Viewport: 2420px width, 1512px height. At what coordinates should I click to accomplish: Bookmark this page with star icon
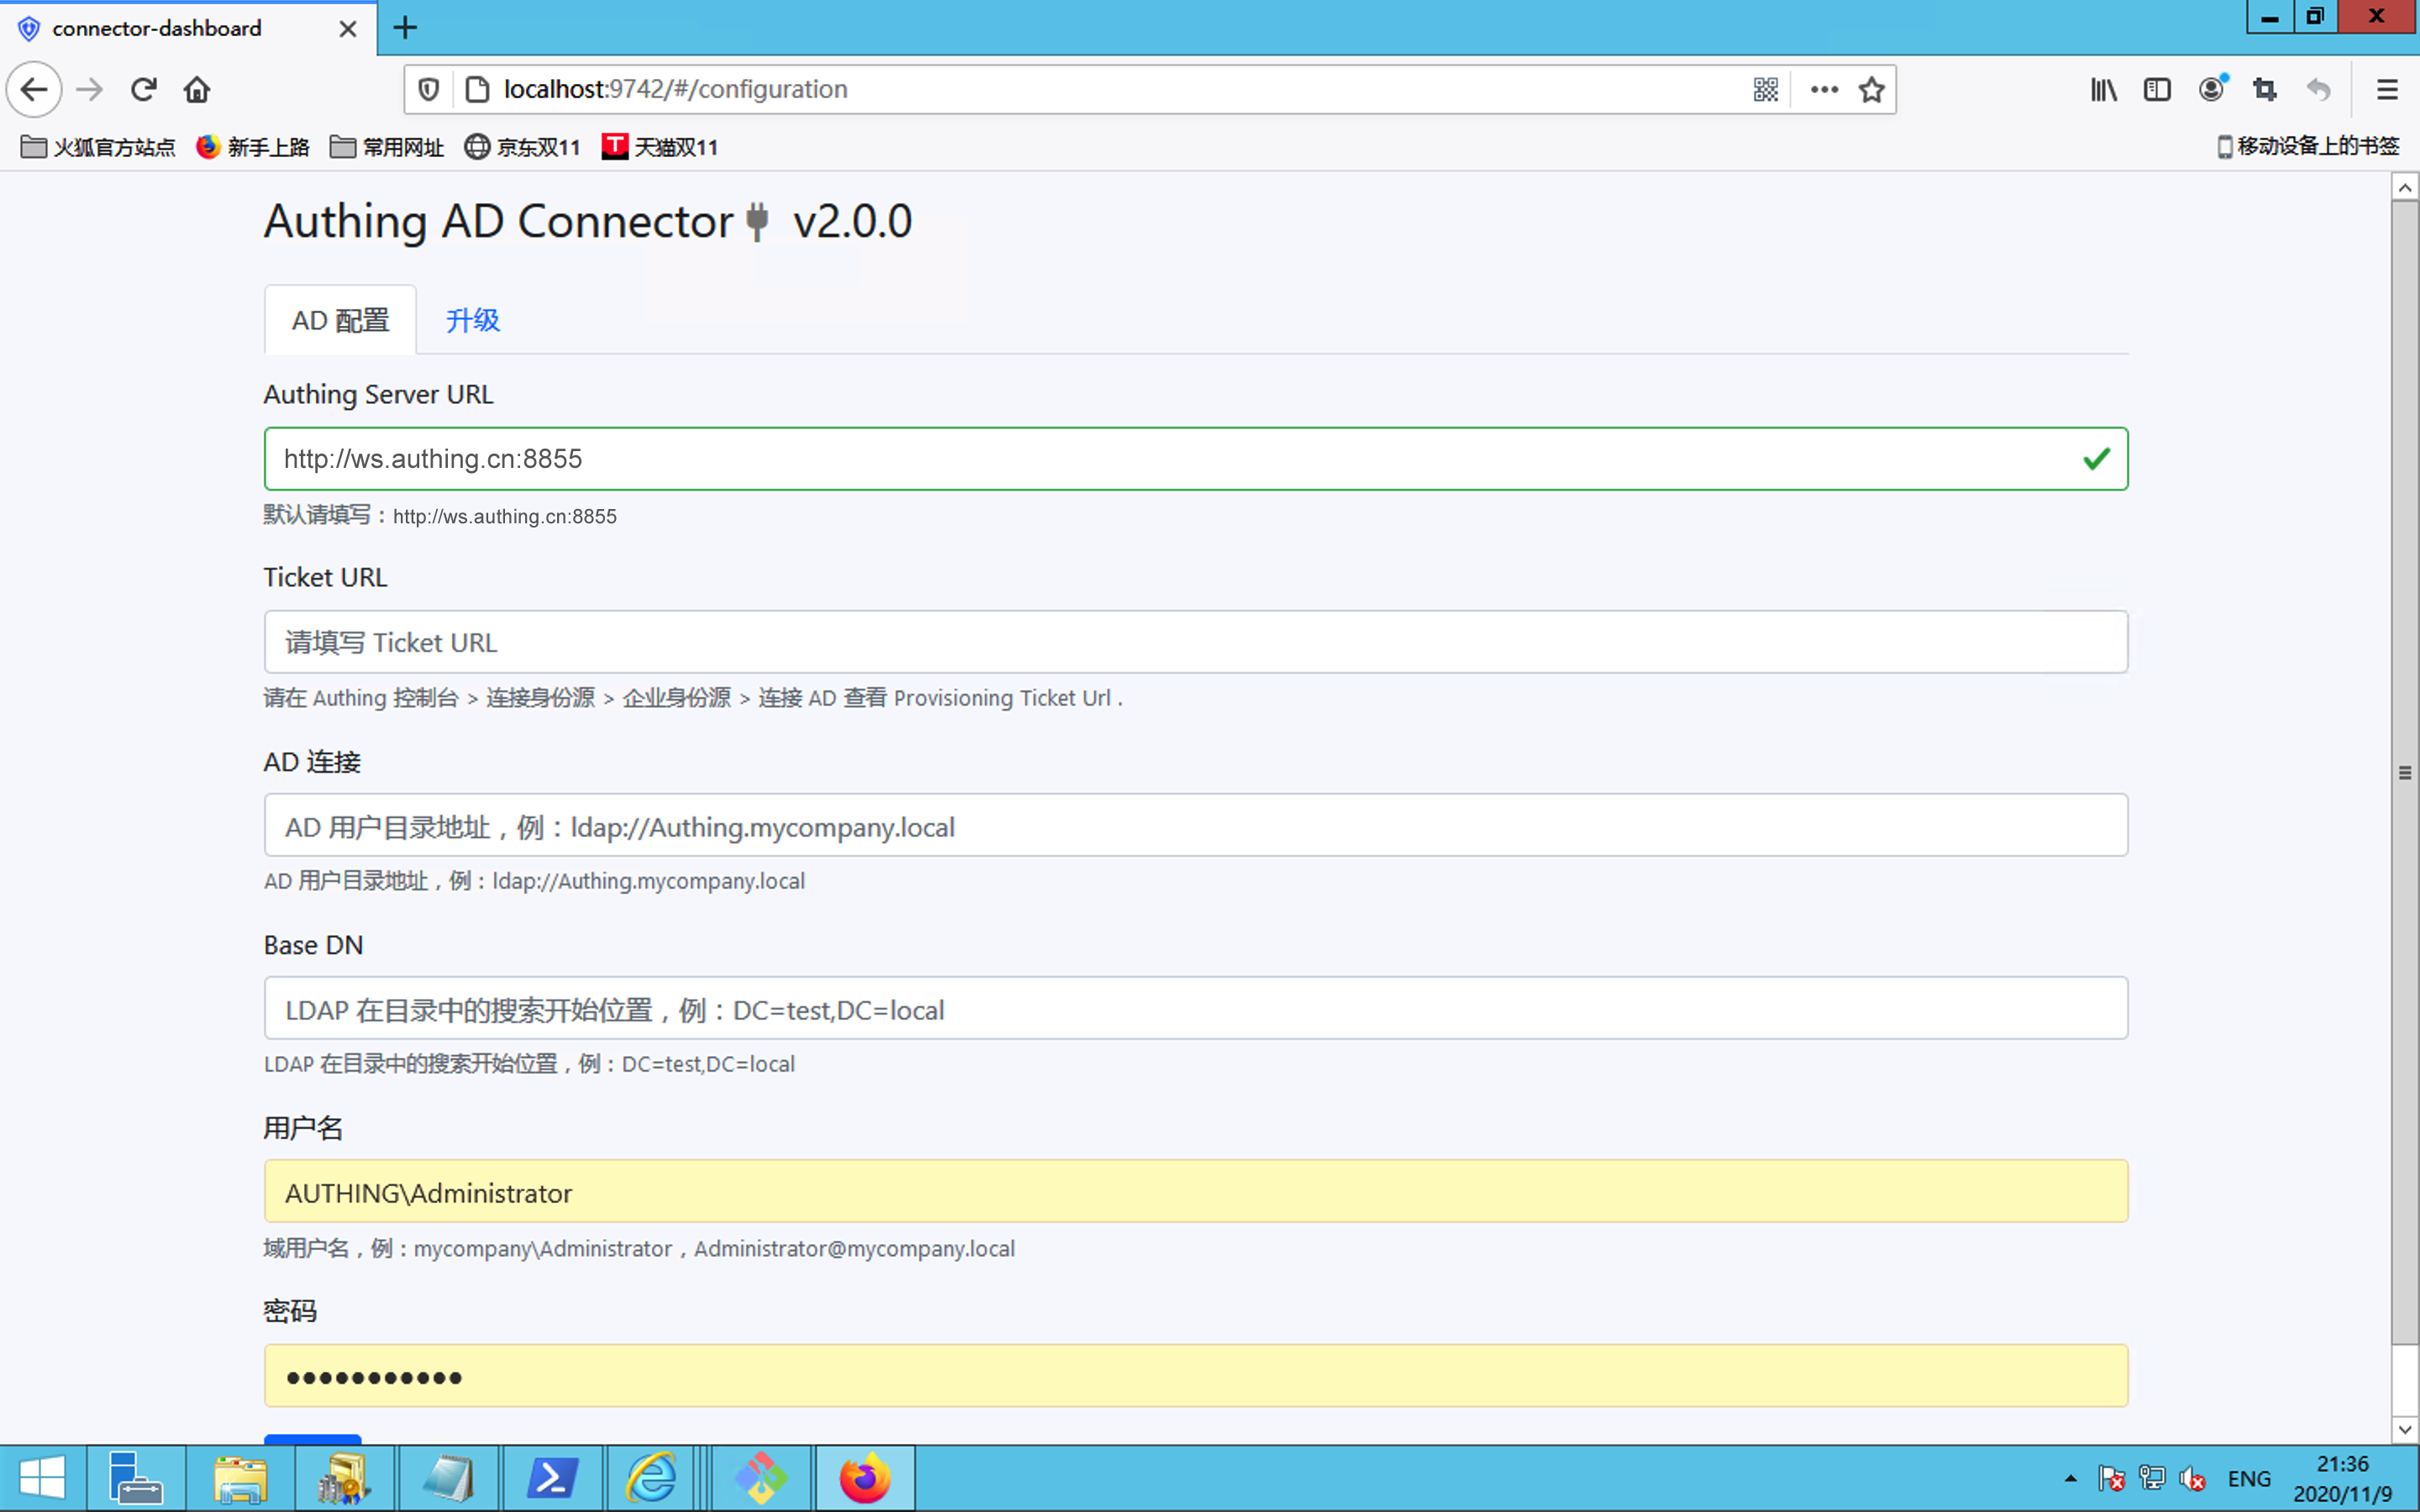(1871, 90)
